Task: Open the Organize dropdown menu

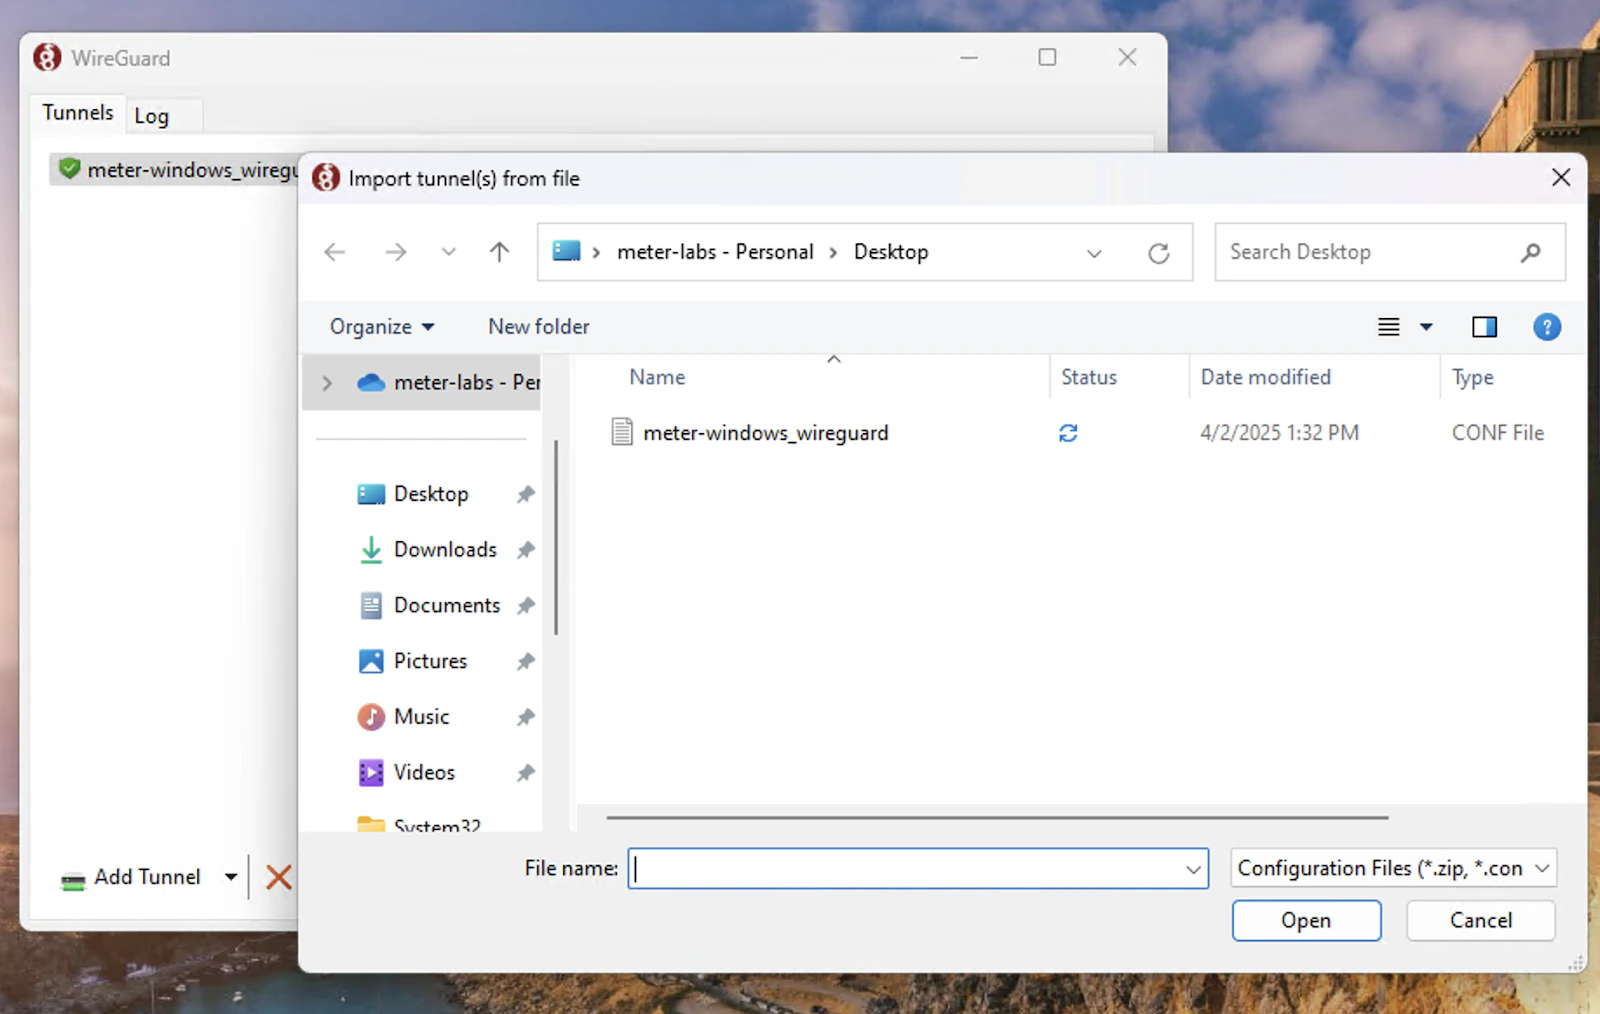Action: pyautogui.click(x=380, y=326)
